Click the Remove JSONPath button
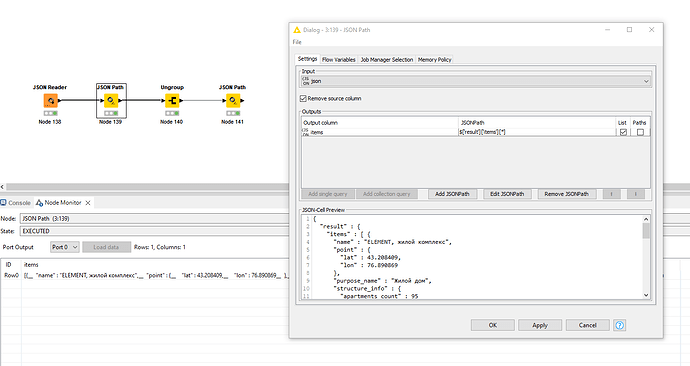Screen dimensions: 690x366 click(x=567, y=194)
